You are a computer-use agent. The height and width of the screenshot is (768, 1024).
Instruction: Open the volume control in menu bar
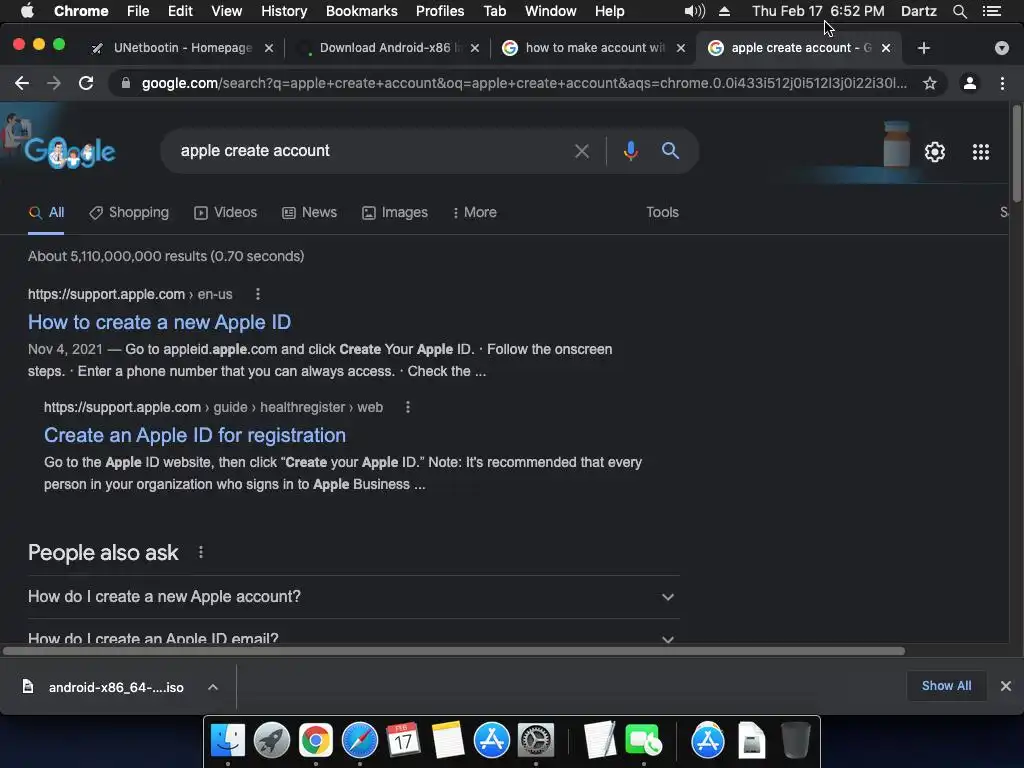click(694, 11)
